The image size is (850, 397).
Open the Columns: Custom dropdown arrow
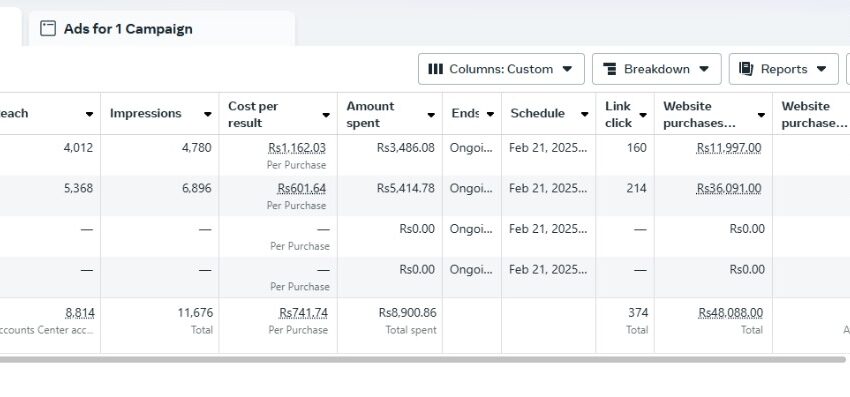tap(567, 69)
